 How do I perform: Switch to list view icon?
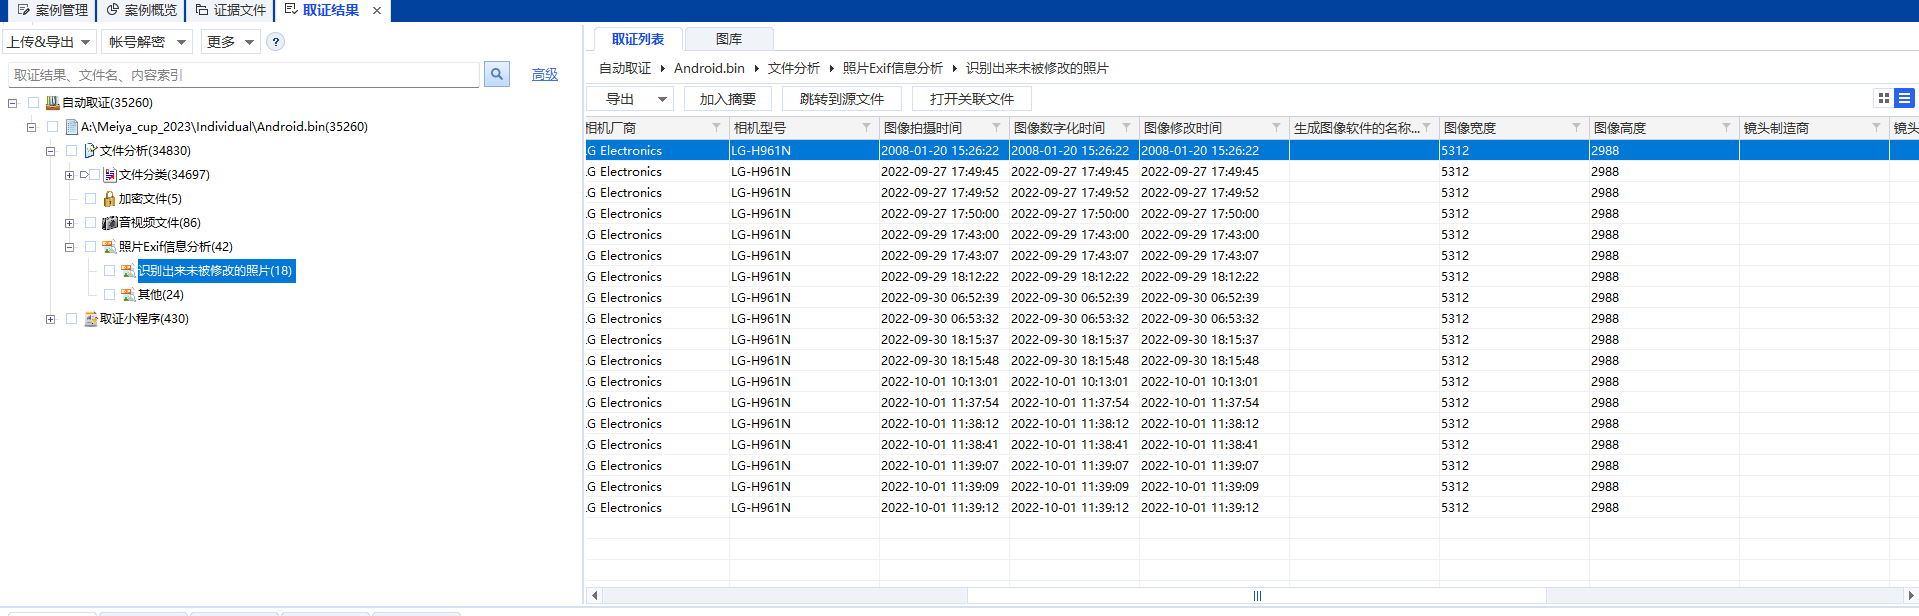click(x=1904, y=98)
